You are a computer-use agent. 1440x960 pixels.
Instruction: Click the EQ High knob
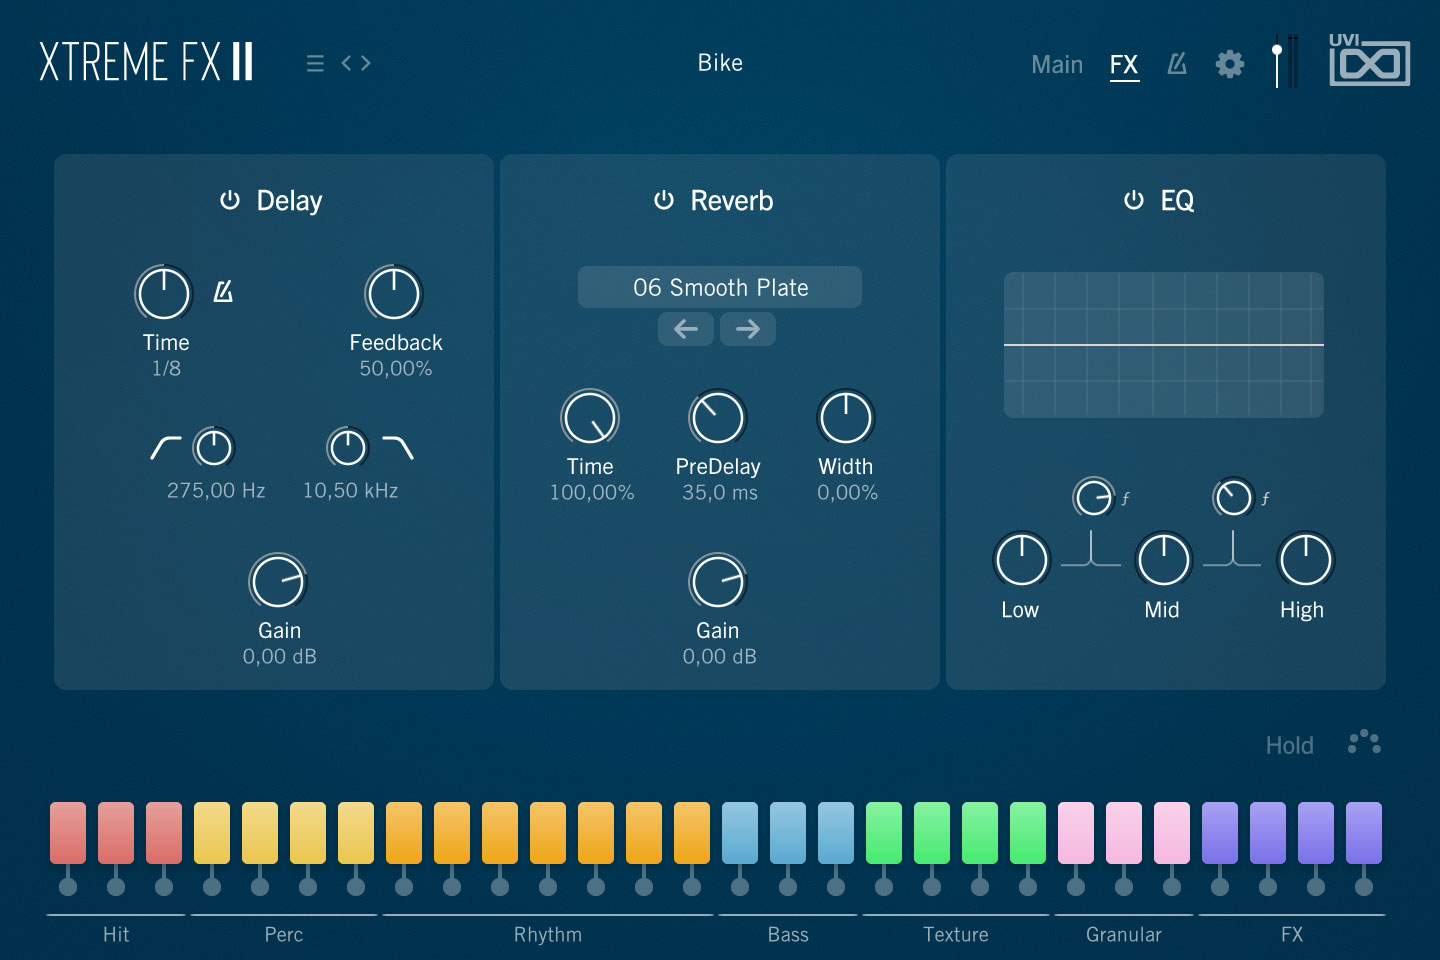point(1305,559)
